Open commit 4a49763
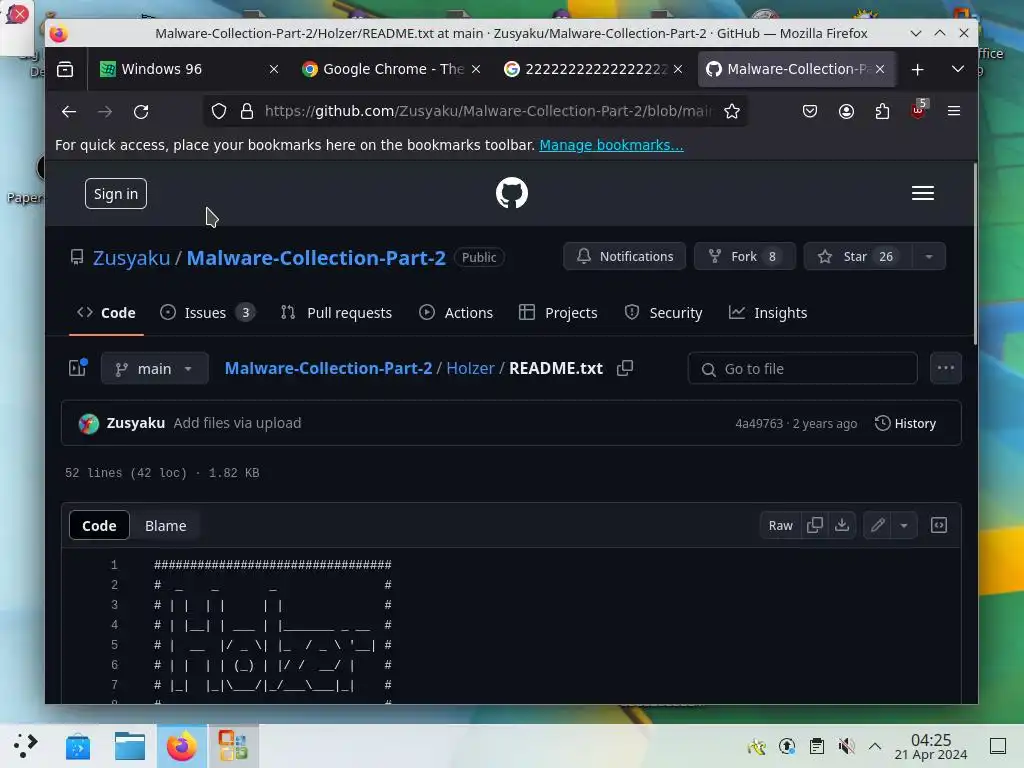 pyautogui.click(x=759, y=424)
